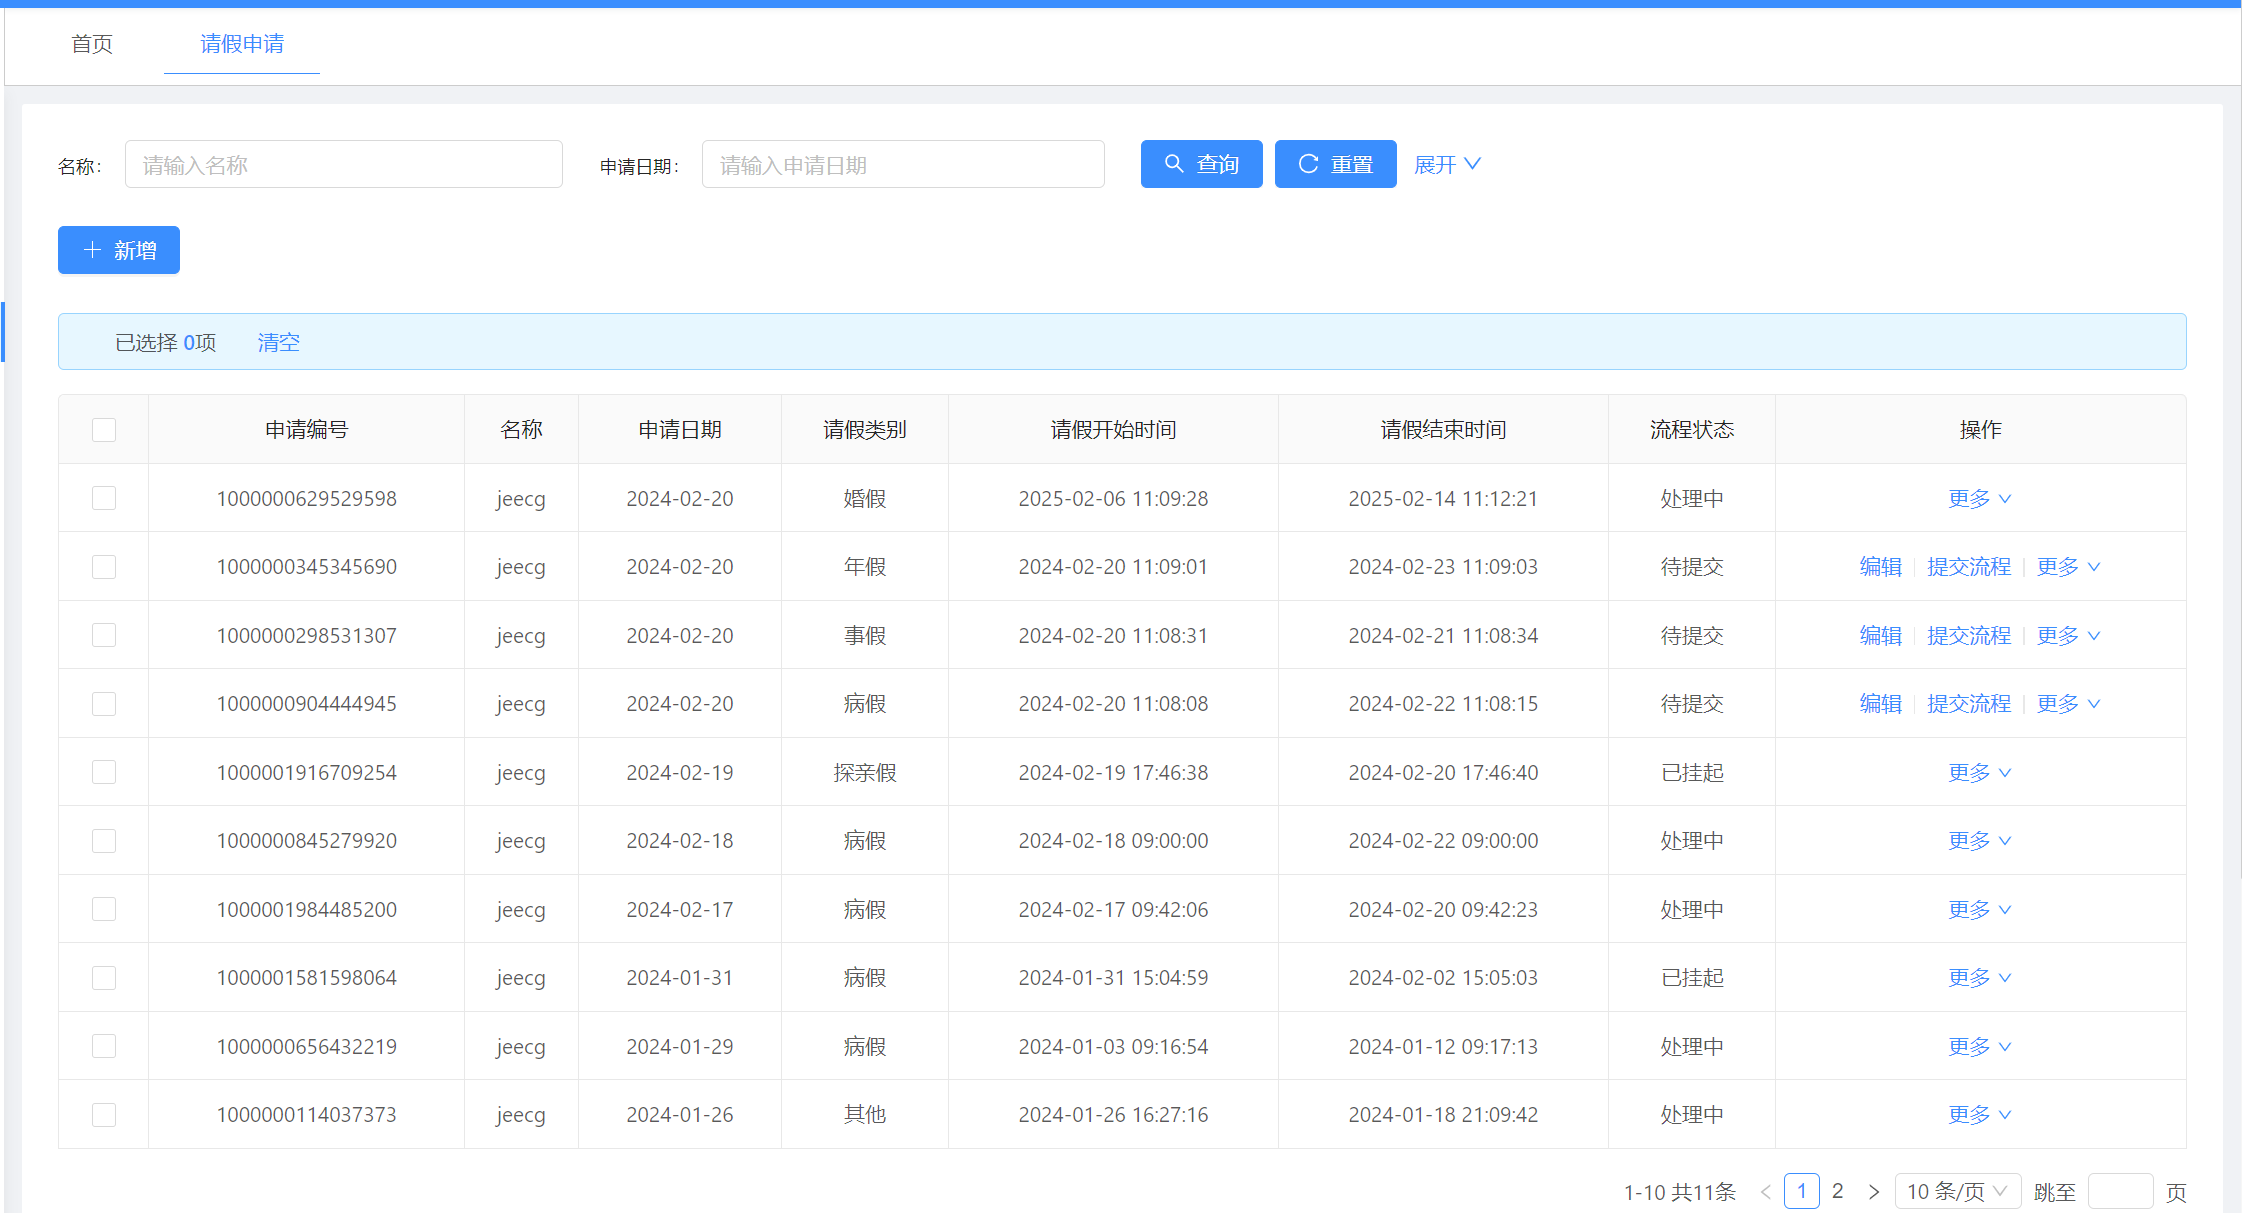
Task: Click the 请假类别 column header
Action: [x=865, y=430]
